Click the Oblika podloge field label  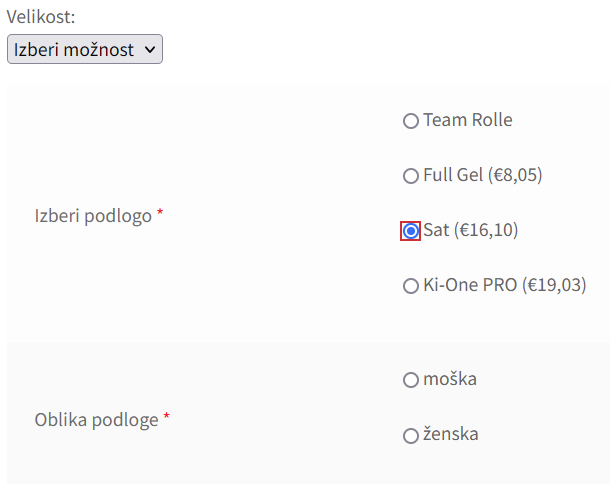[96, 419]
